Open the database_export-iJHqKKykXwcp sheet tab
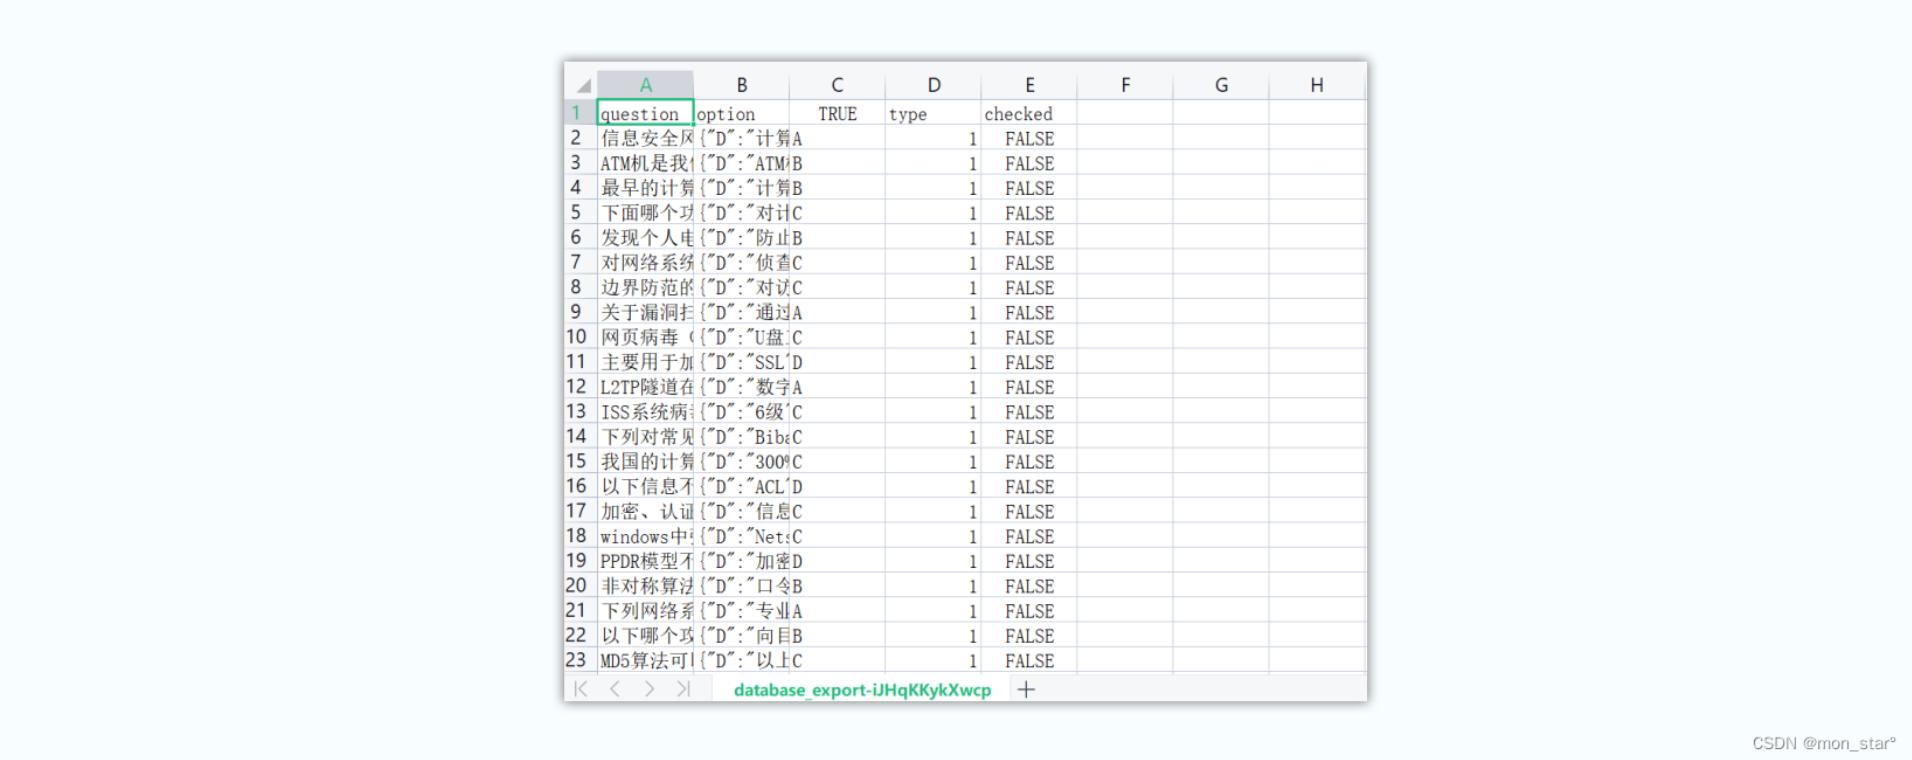Screen dimensions: 1912x760 [x=862, y=690]
